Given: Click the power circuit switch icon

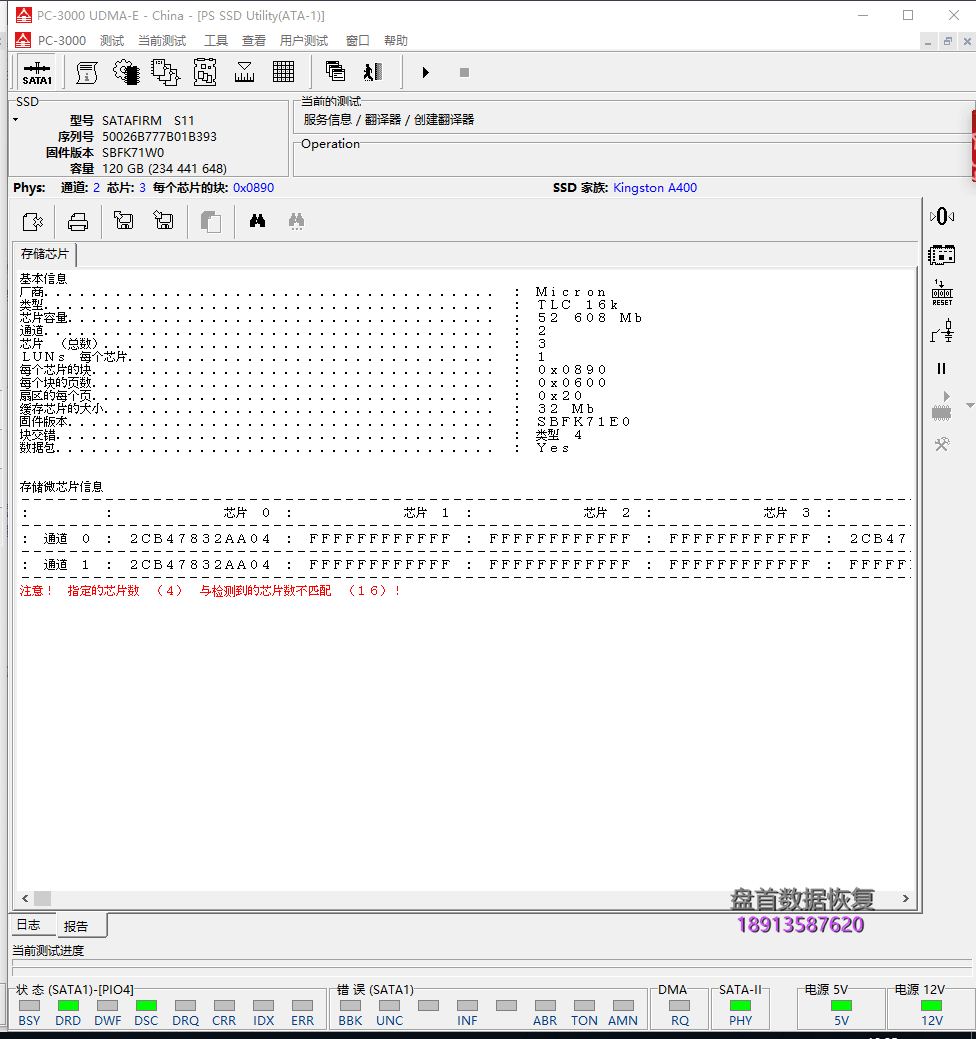Looking at the screenshot, I should tap(942, 331).
